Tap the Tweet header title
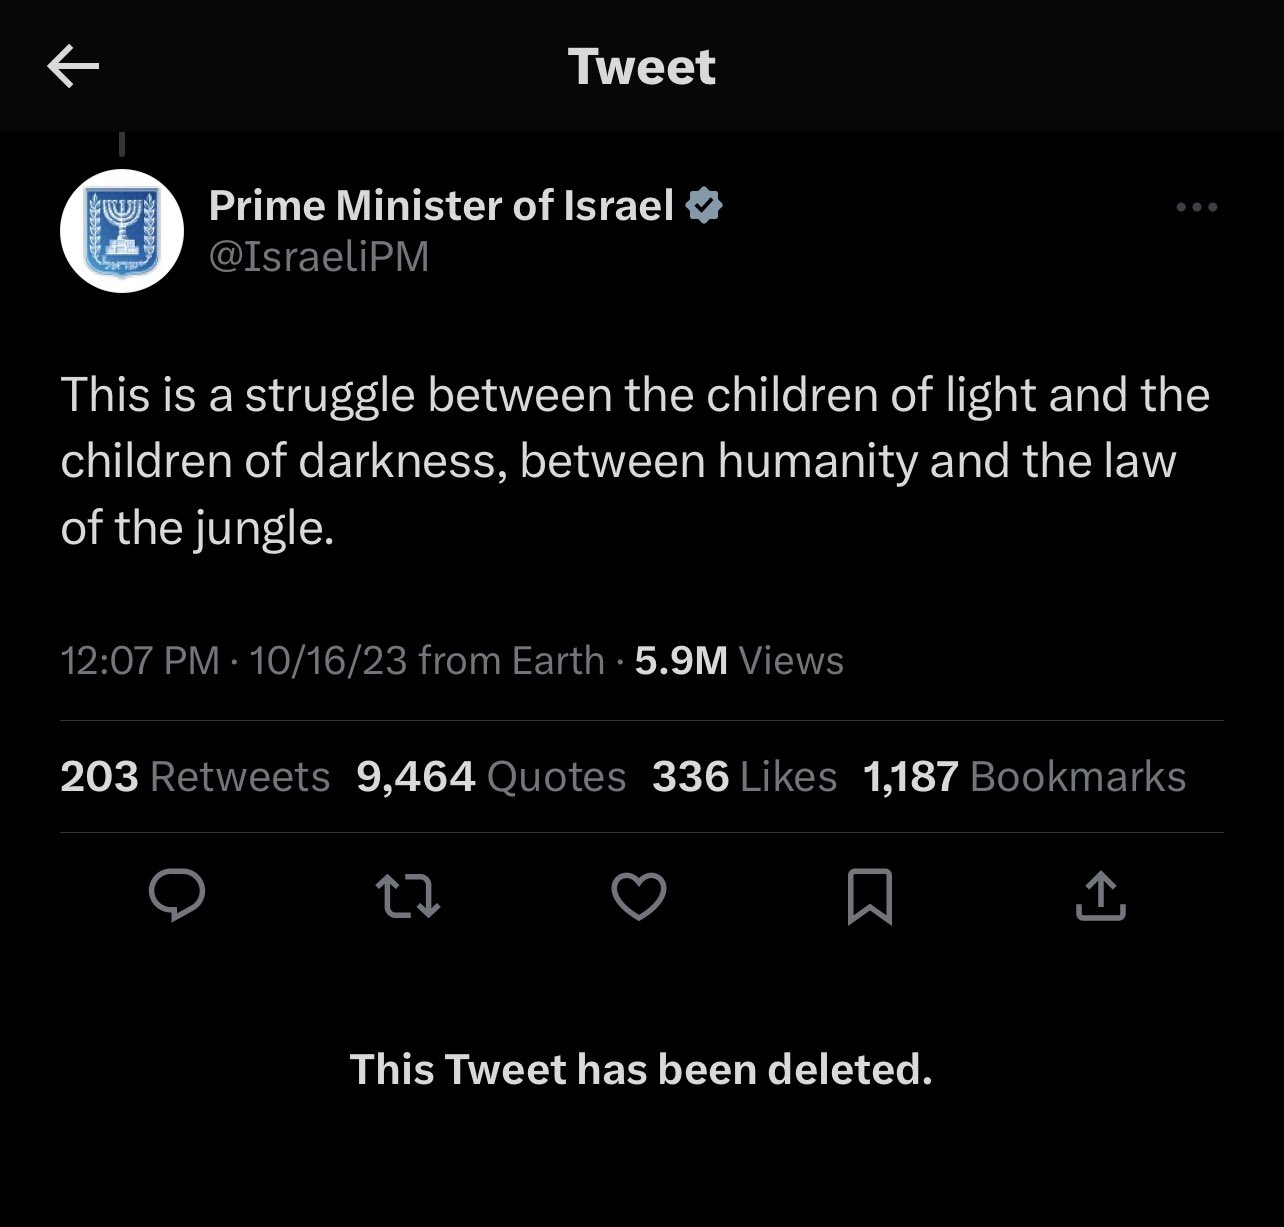This screenshot has height=1227, width=1284. coord(642,67)
